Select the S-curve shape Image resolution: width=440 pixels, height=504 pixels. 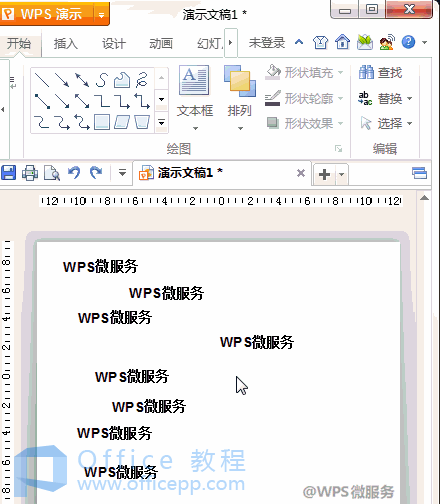pyautogui.click(x=102, y=80)
